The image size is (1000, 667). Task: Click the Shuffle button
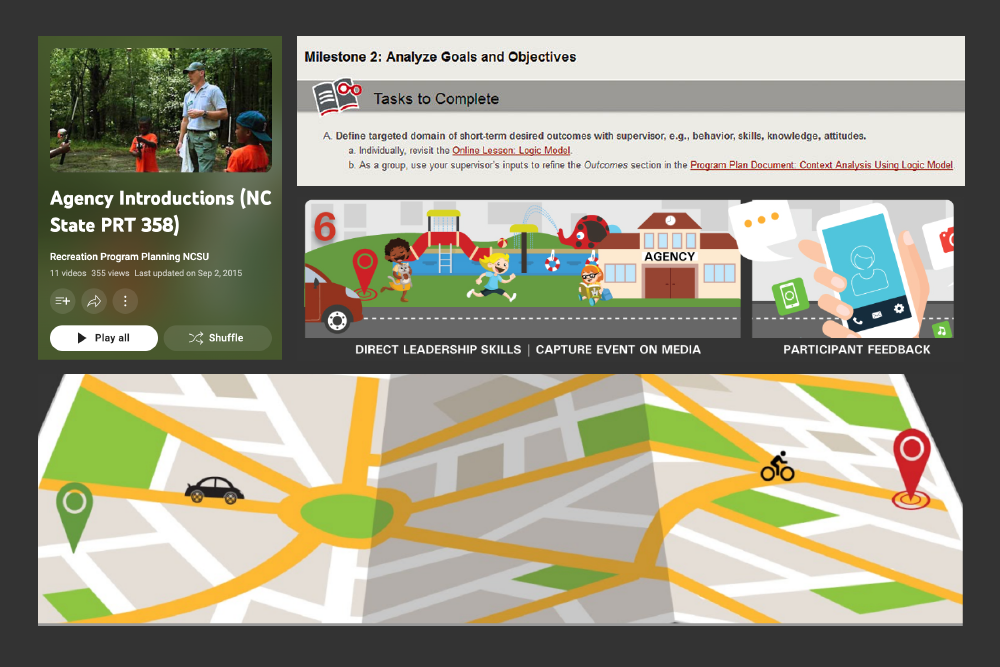(217, 338)
